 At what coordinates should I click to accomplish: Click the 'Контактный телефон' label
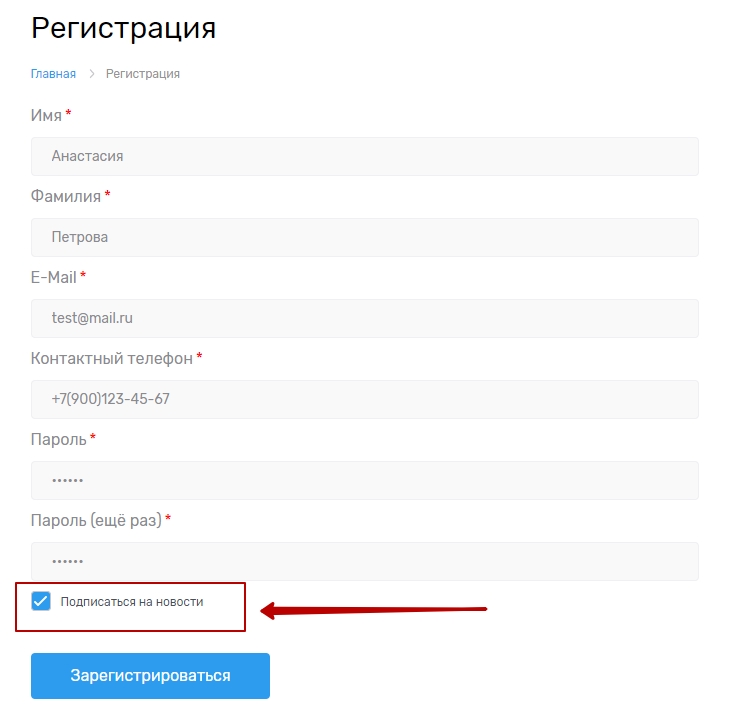tap(111, 358)
